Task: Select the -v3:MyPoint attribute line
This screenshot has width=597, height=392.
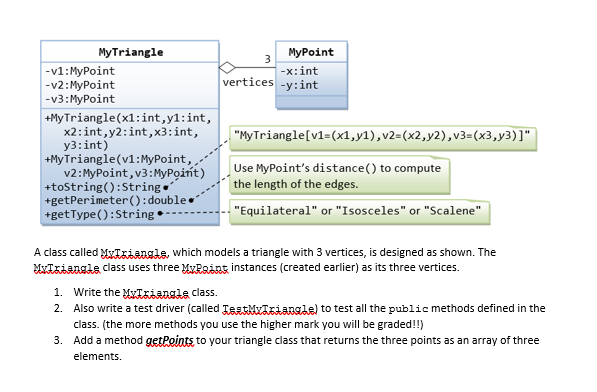Action: [80, 99]
